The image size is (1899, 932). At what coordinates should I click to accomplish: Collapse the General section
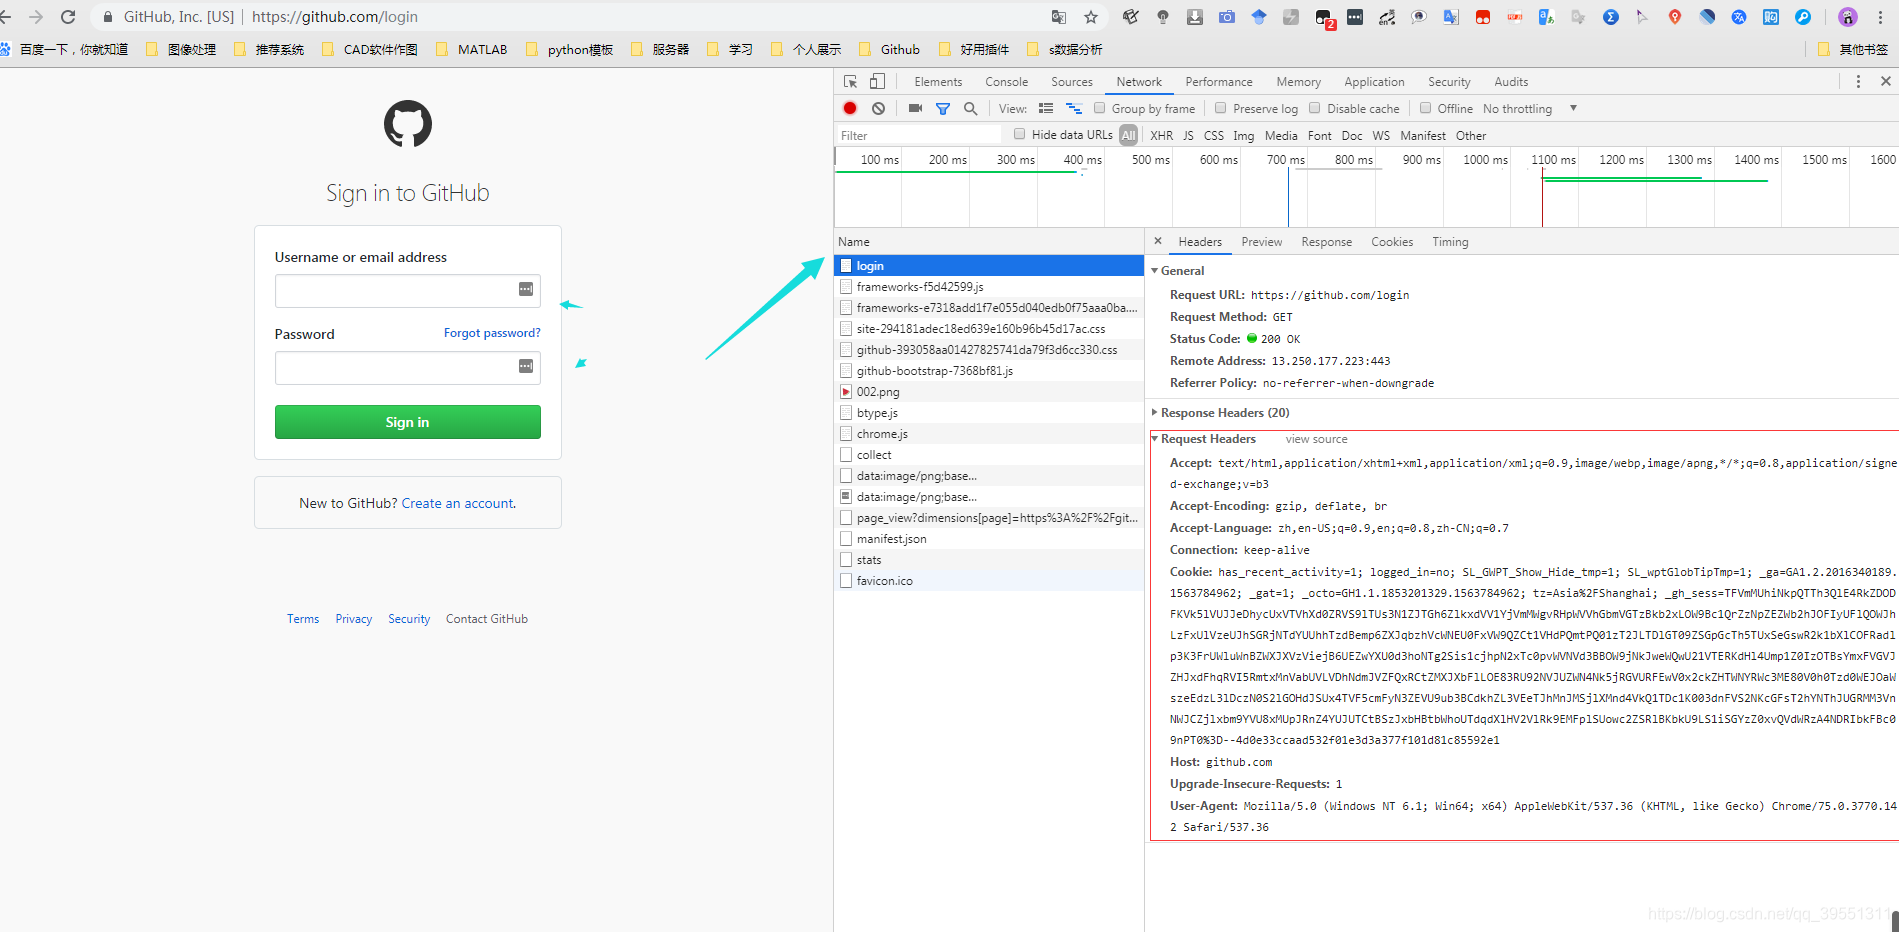point(1155,271)
